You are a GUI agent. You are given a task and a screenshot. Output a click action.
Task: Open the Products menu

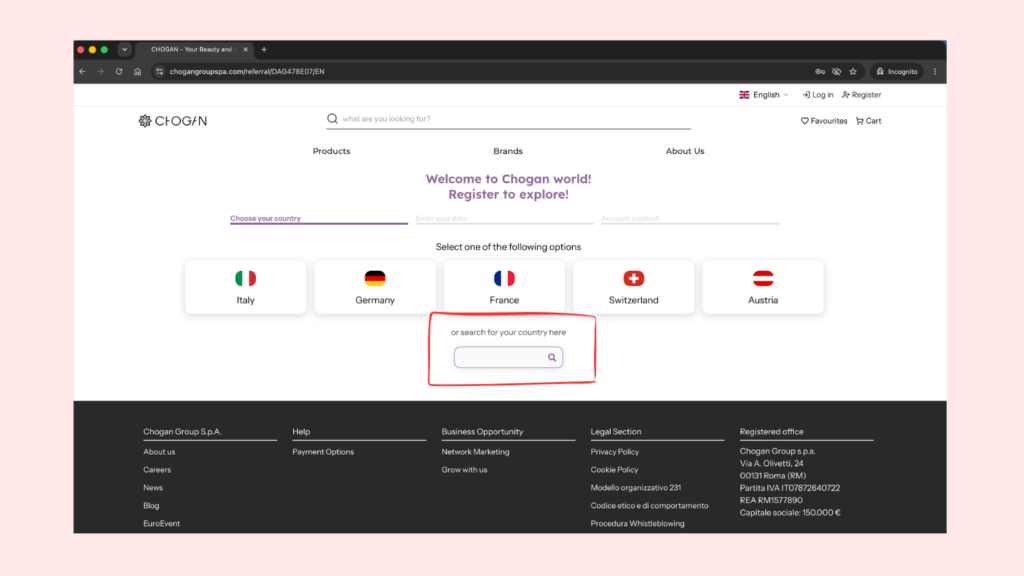point(331,151)
